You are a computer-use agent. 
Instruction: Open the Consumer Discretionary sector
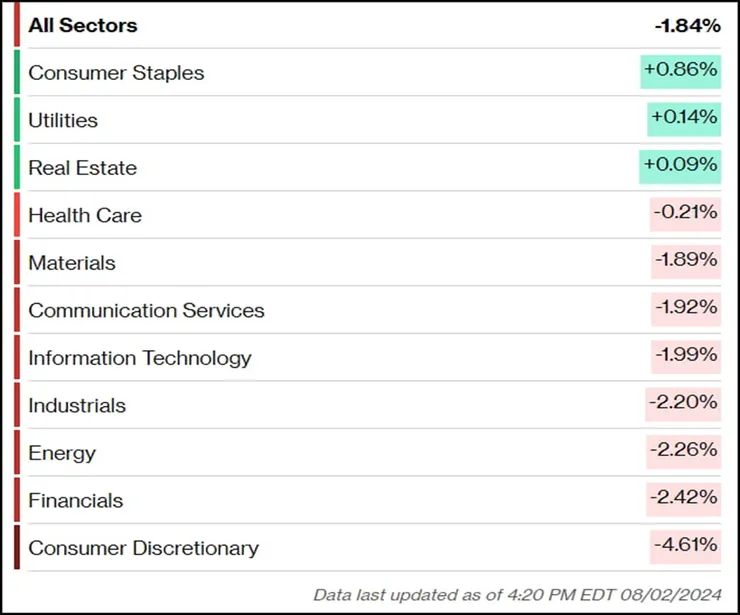point(143,548)
